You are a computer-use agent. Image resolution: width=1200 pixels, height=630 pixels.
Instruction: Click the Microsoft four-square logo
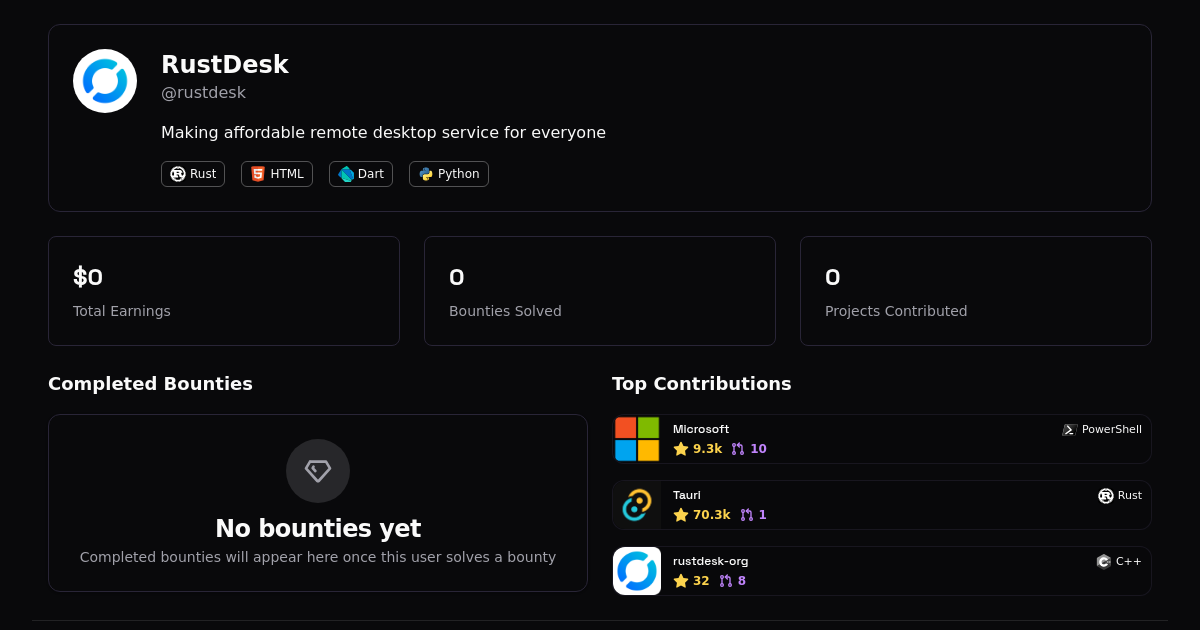[x=637, y=438]
